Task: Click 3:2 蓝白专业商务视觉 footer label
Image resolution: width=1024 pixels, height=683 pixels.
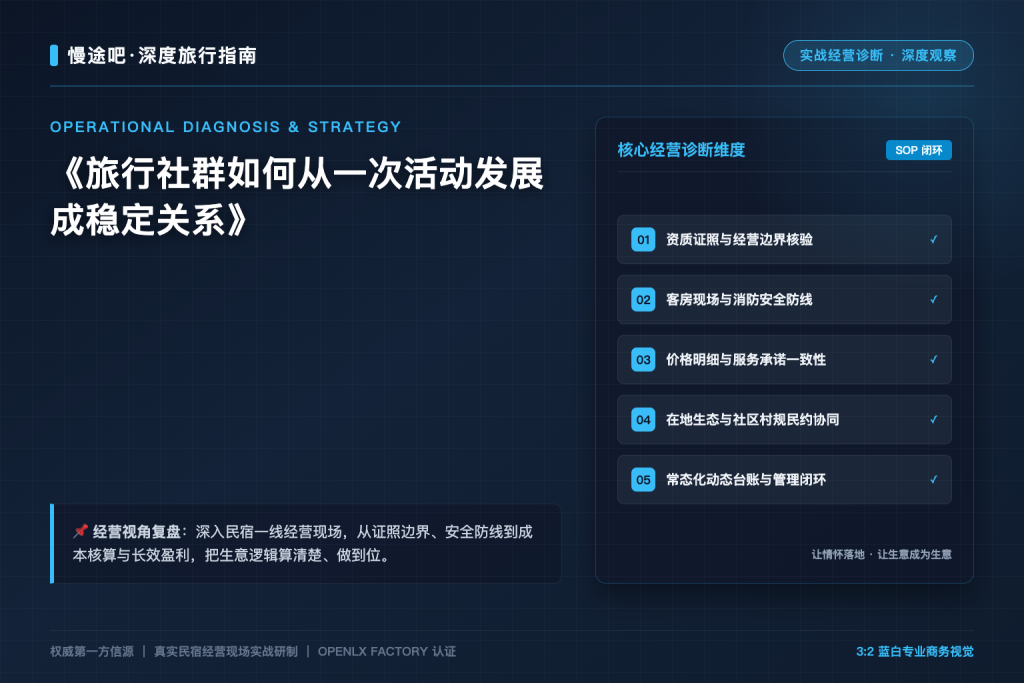Action: 915,651
